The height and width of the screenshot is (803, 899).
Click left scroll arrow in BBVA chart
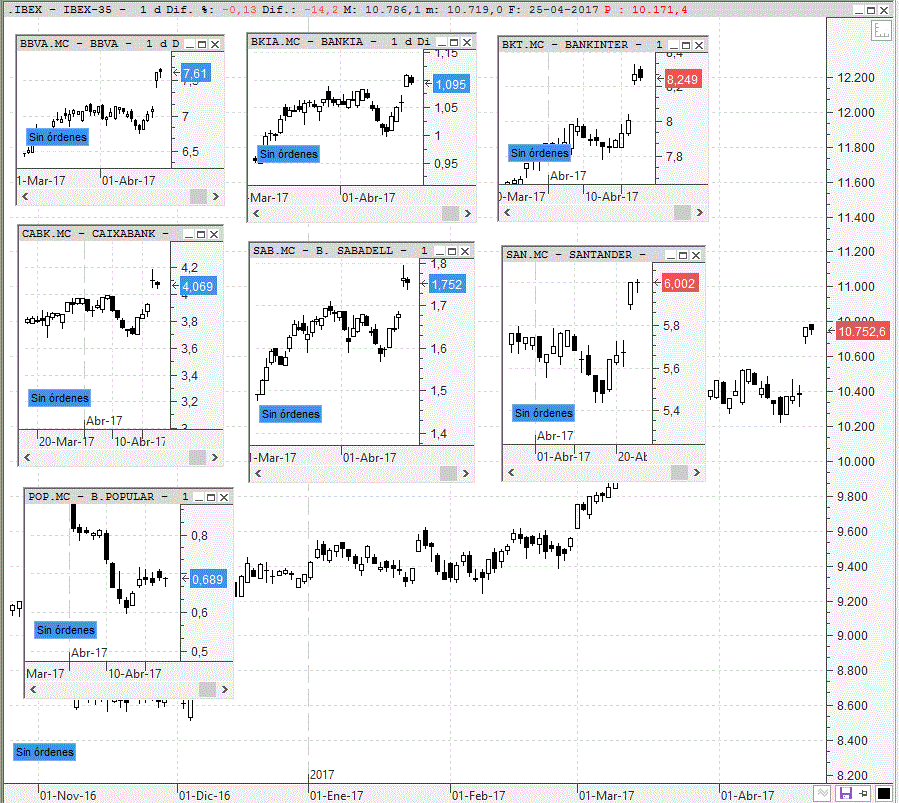tap(25, 197)
